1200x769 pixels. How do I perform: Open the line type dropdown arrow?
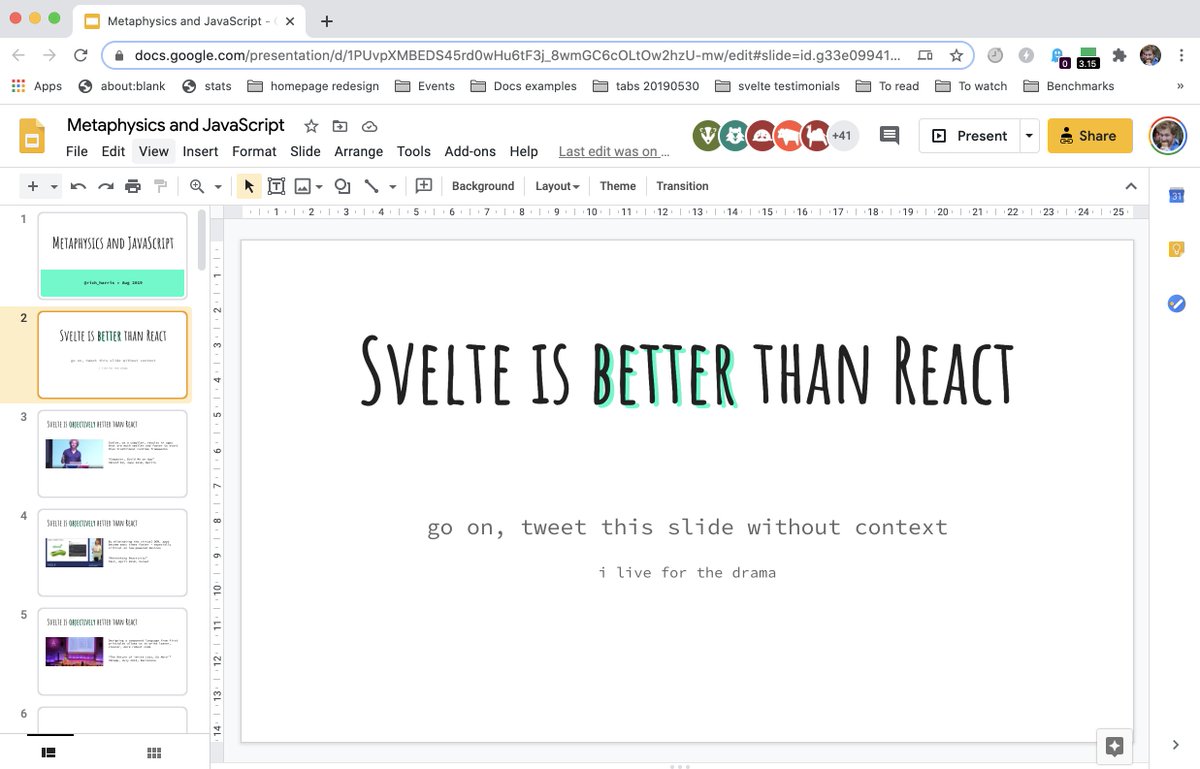(x=392, y=186)
